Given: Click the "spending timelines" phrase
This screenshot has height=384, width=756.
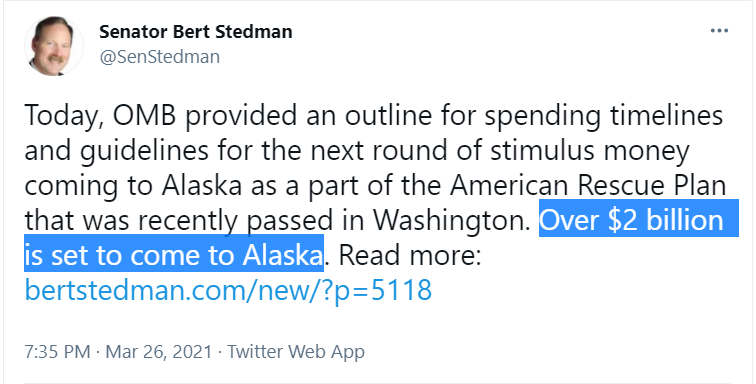Looking at the screenshot, I should click(x=604, y=117).
